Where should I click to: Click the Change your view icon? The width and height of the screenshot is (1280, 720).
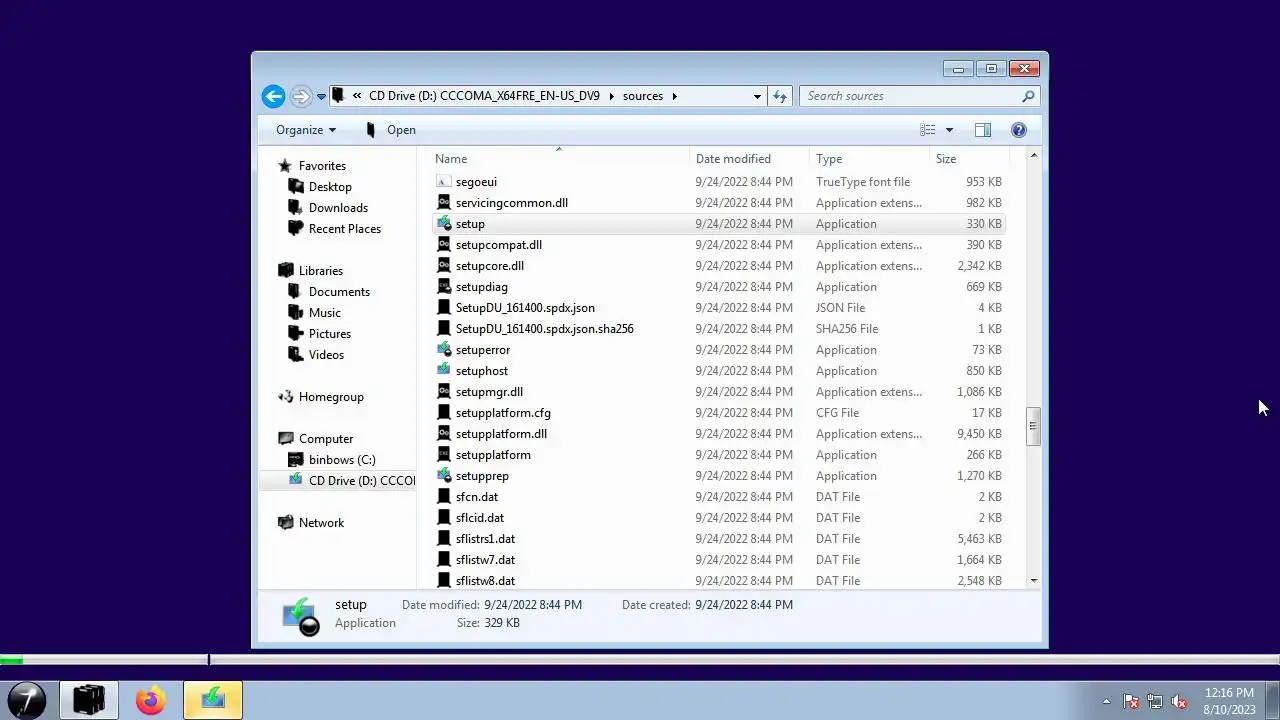928,130
